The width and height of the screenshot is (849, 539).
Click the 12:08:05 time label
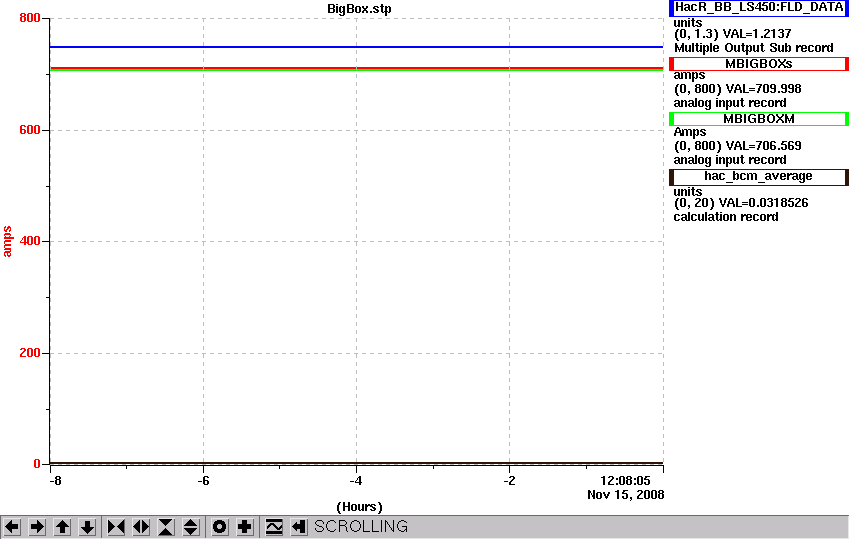pyautogui.click(x=625, y=481)
